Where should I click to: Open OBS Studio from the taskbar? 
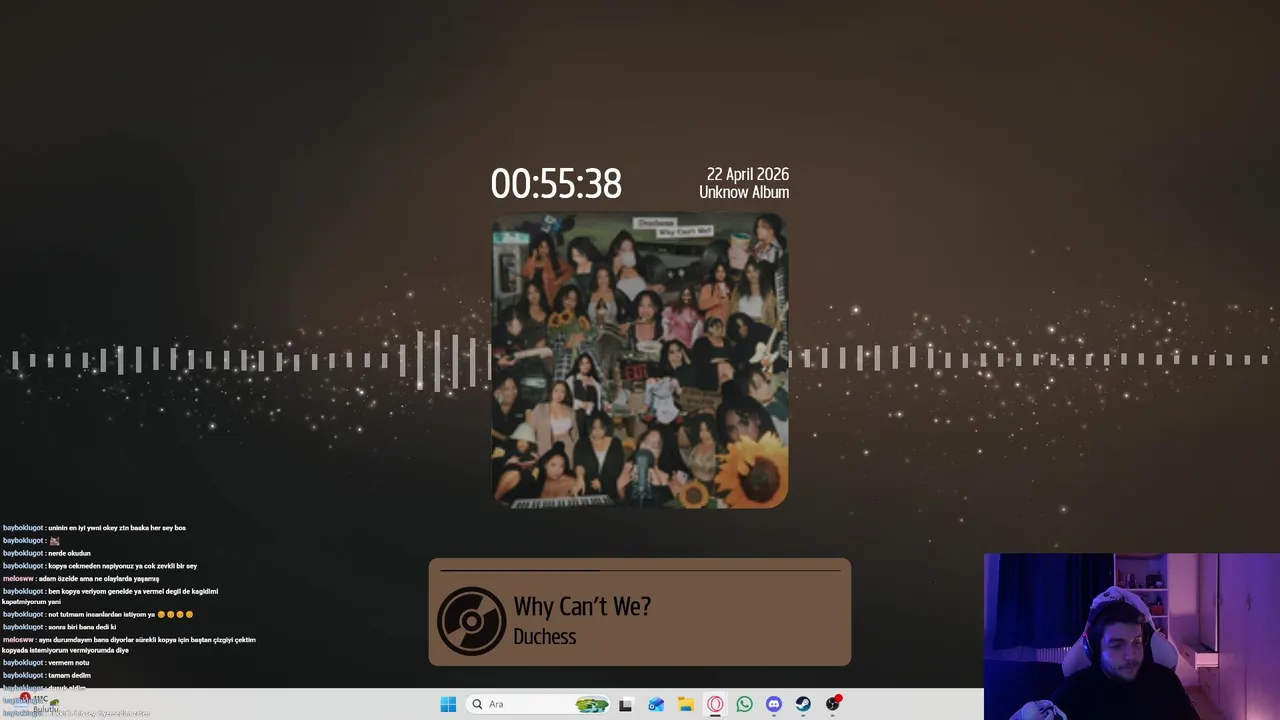[833, 704]
